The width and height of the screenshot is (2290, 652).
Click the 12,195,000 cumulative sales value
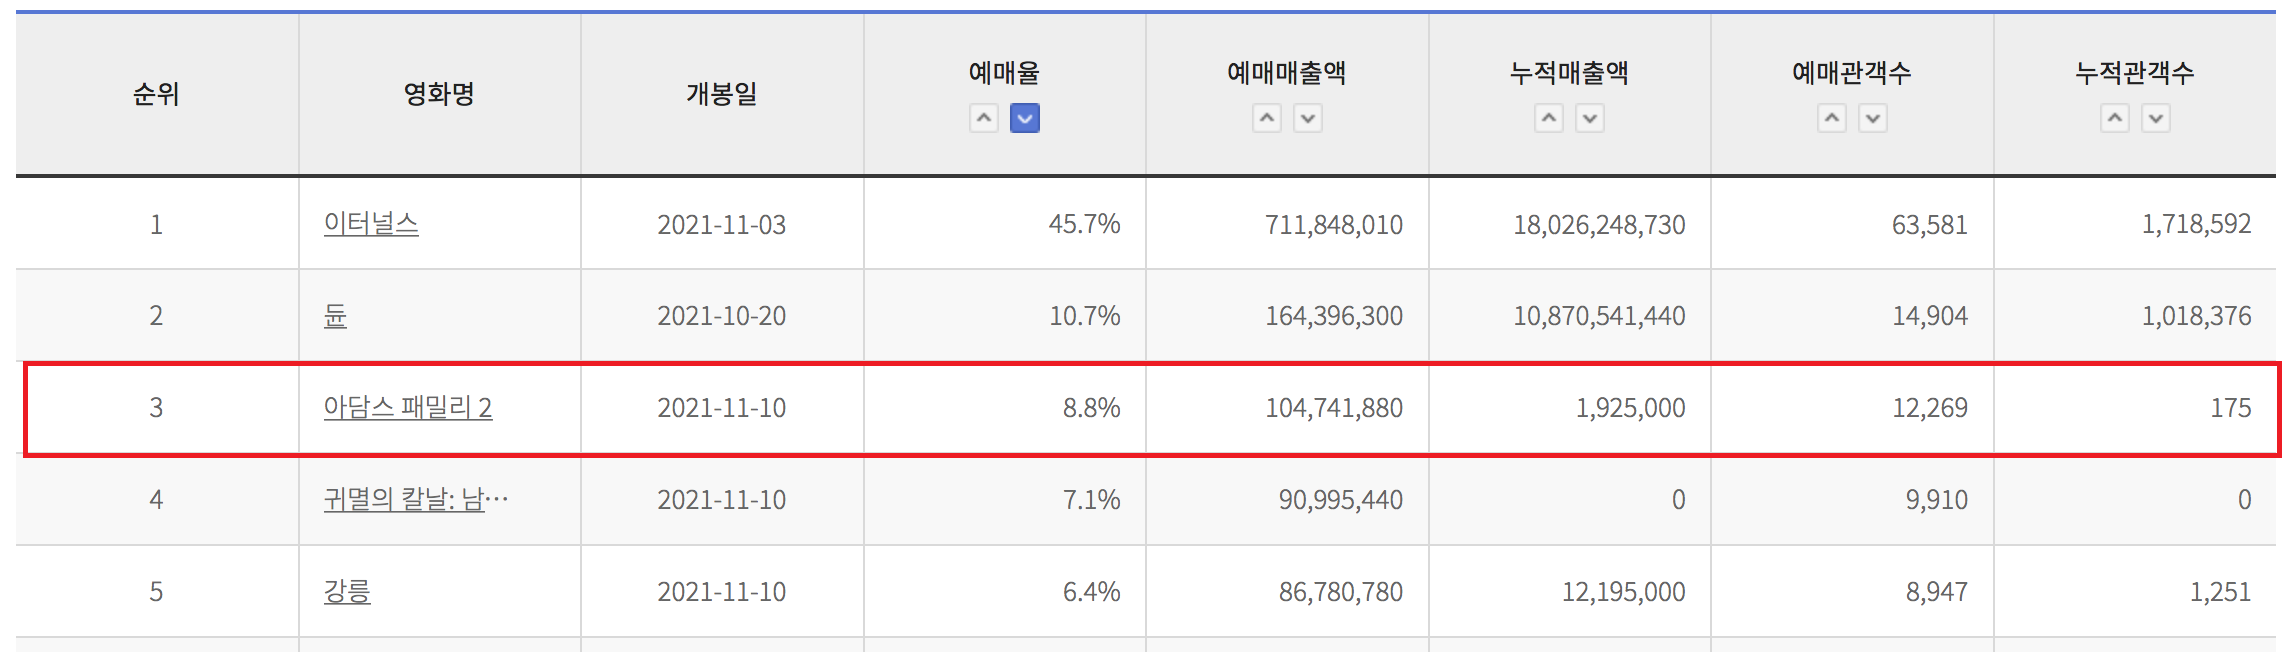(1624, 592)
